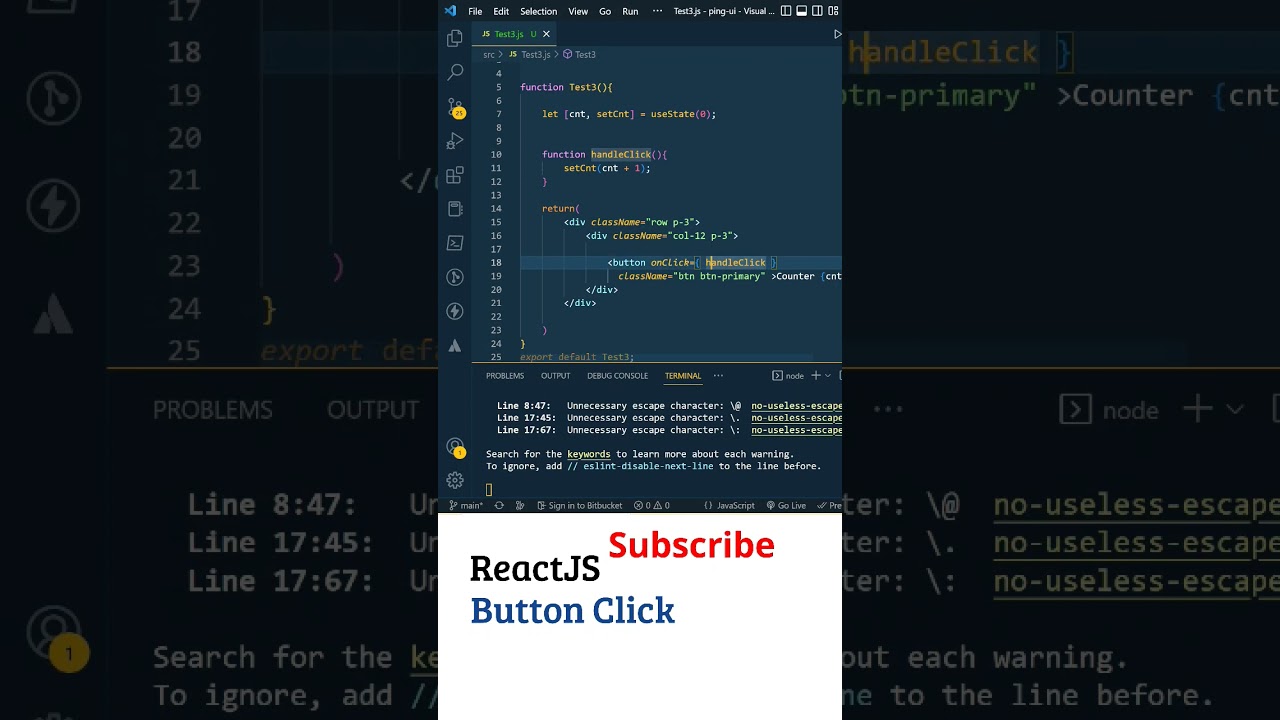Screen dimensions: 1280x720
Task: Switch to the PROBLEMS panel tab
Action: click(505, 376)
